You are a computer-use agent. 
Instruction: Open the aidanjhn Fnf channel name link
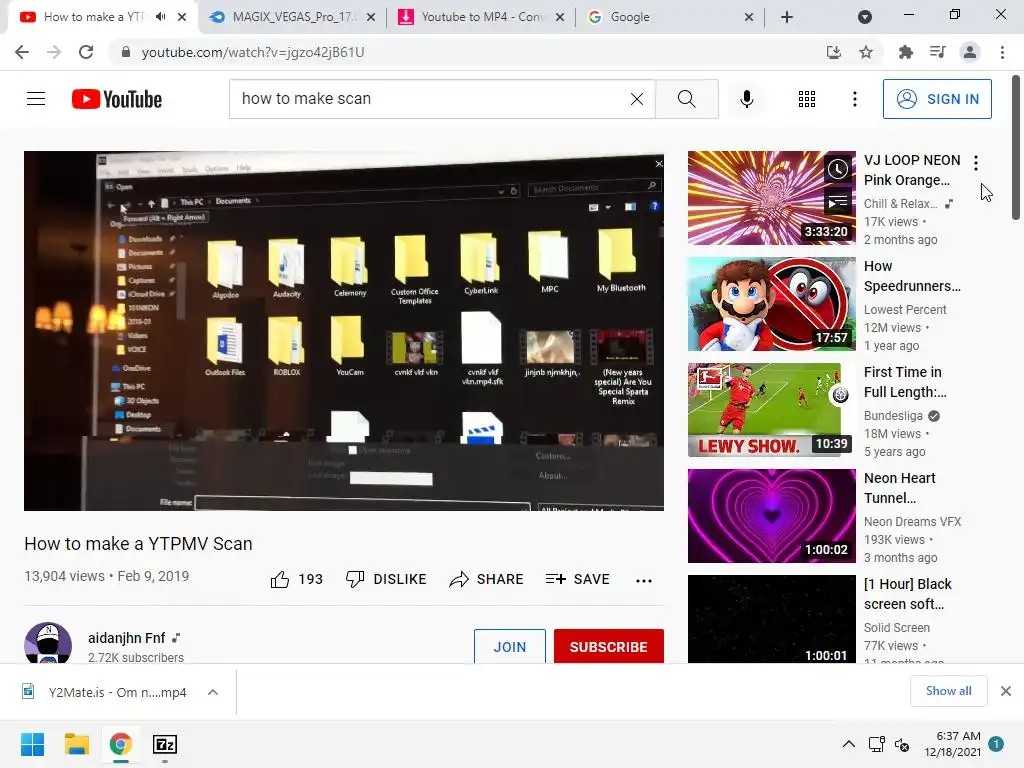pyautogui.click(x=127, y=637)
